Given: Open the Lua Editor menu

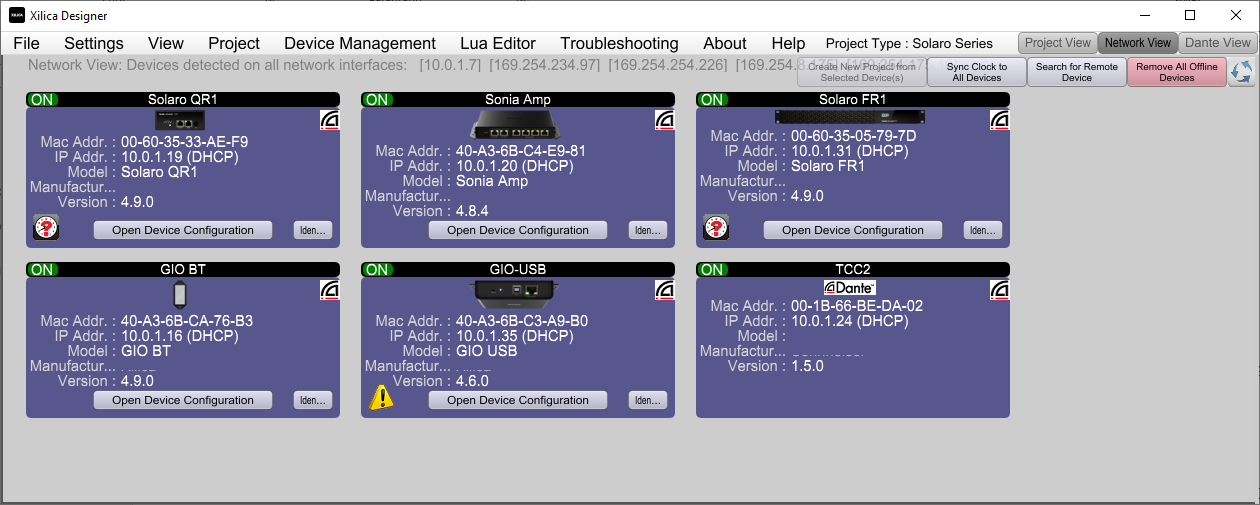Looking at the screenshot, I should (498, 43).
